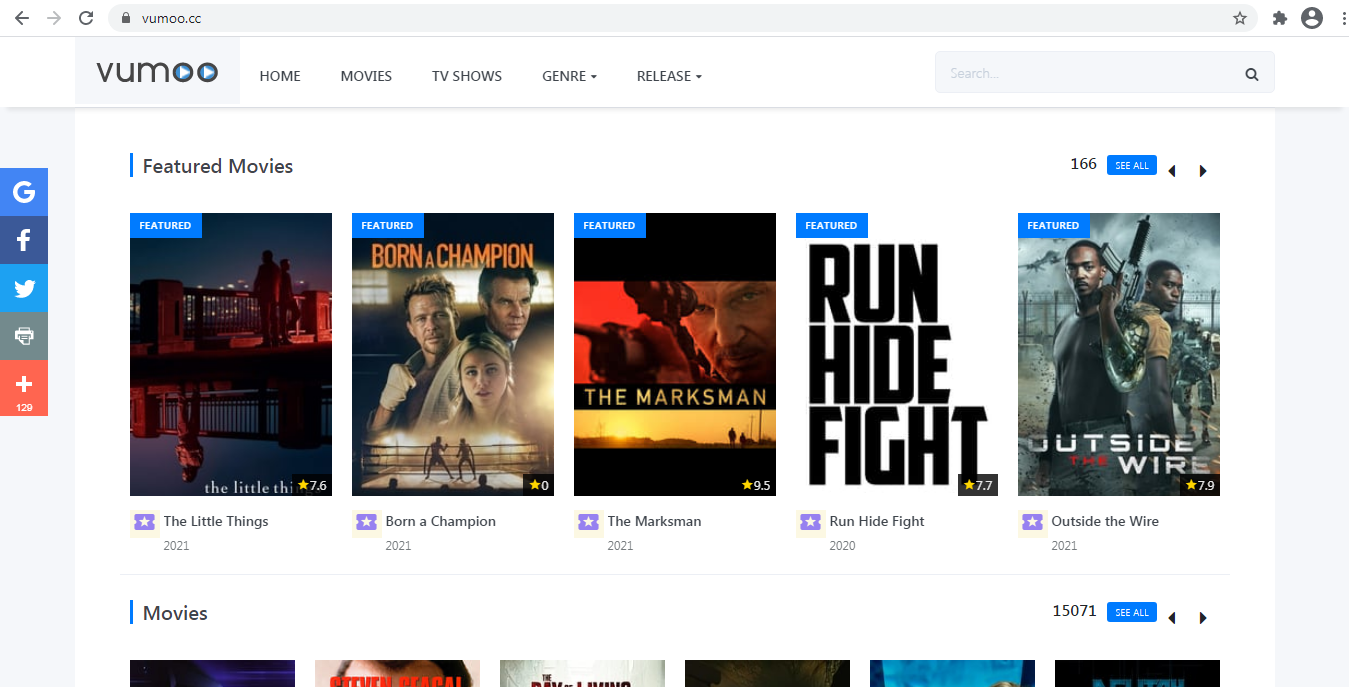
Task: Click the 166 featured count
Action: [x=1083, y=164]
